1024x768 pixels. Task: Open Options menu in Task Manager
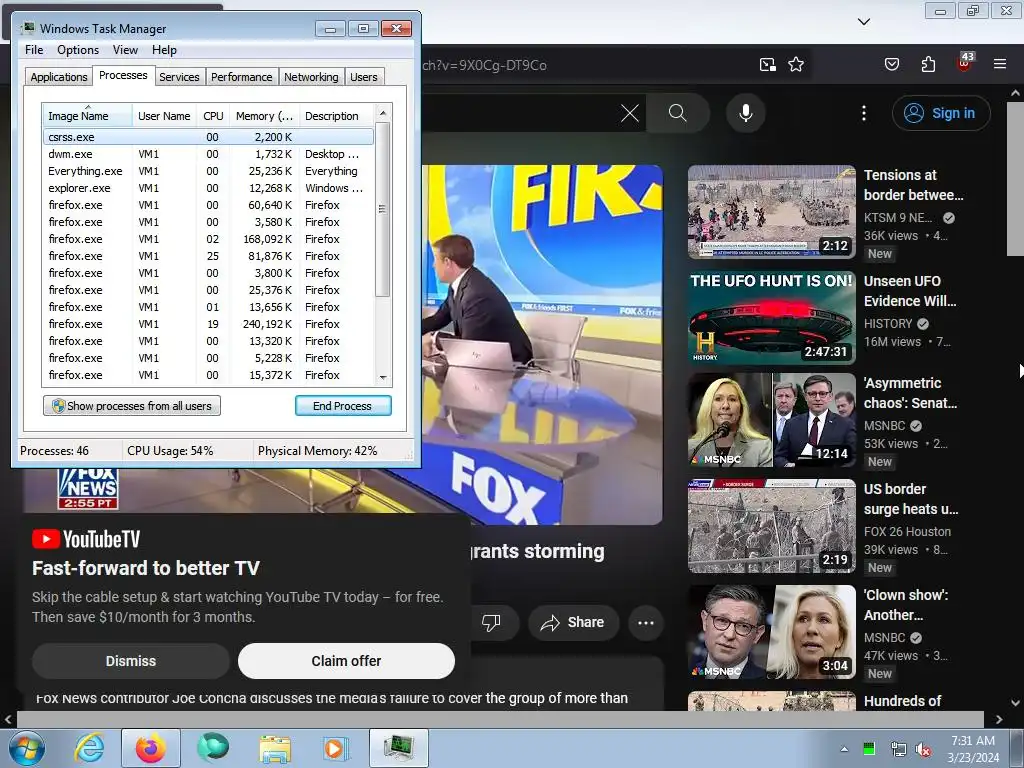tap(78, 50)
